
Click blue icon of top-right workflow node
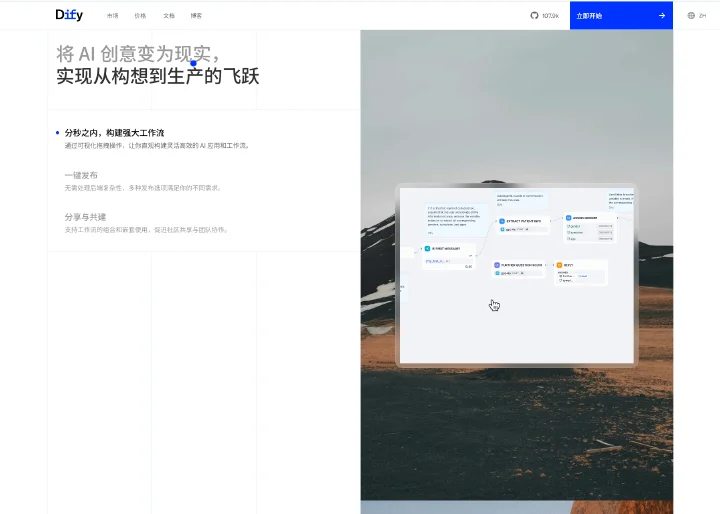tap(568, 218)
